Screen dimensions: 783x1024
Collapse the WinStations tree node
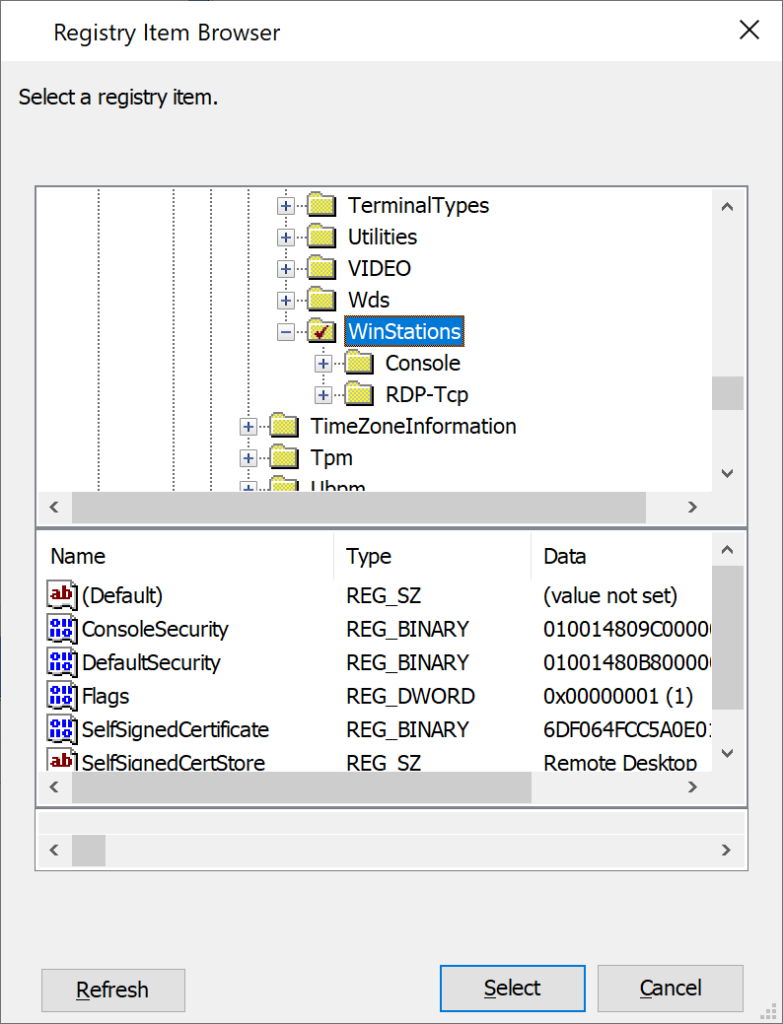286,331
